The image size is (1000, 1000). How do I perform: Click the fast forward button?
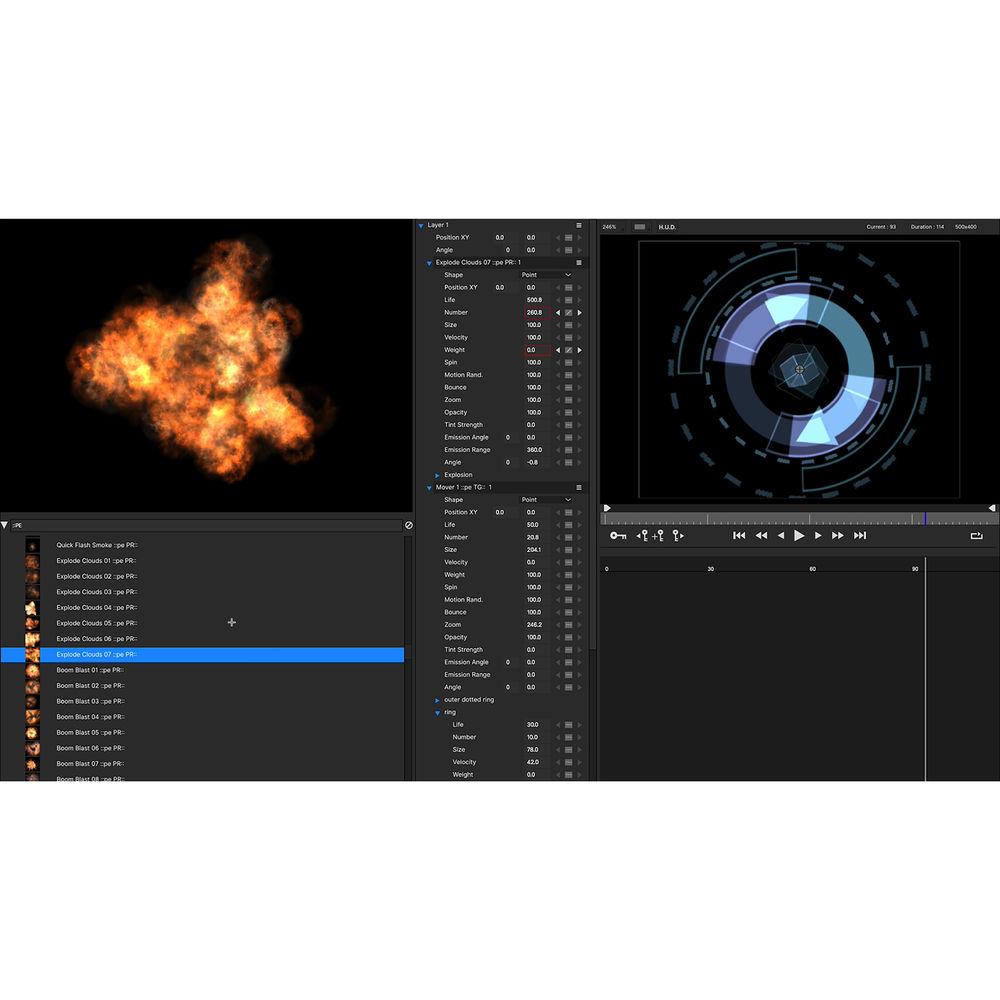(839, 535)
